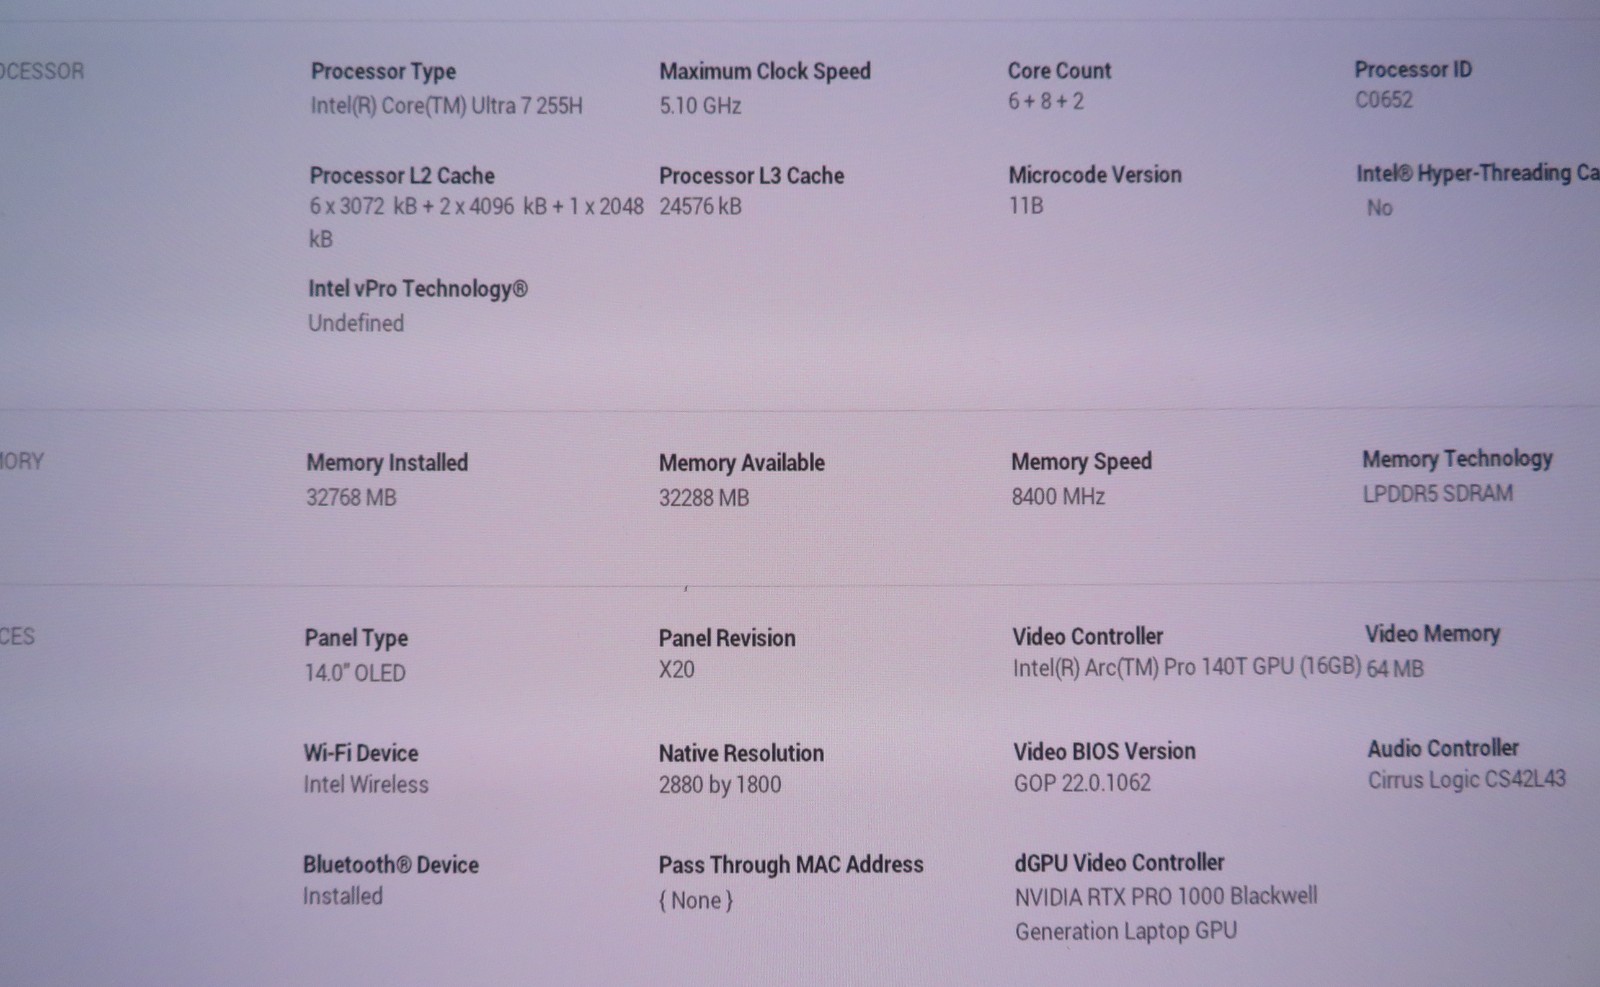Click the "Processor L2 Cache" label

pyautogui.click(x=402, y=176)
